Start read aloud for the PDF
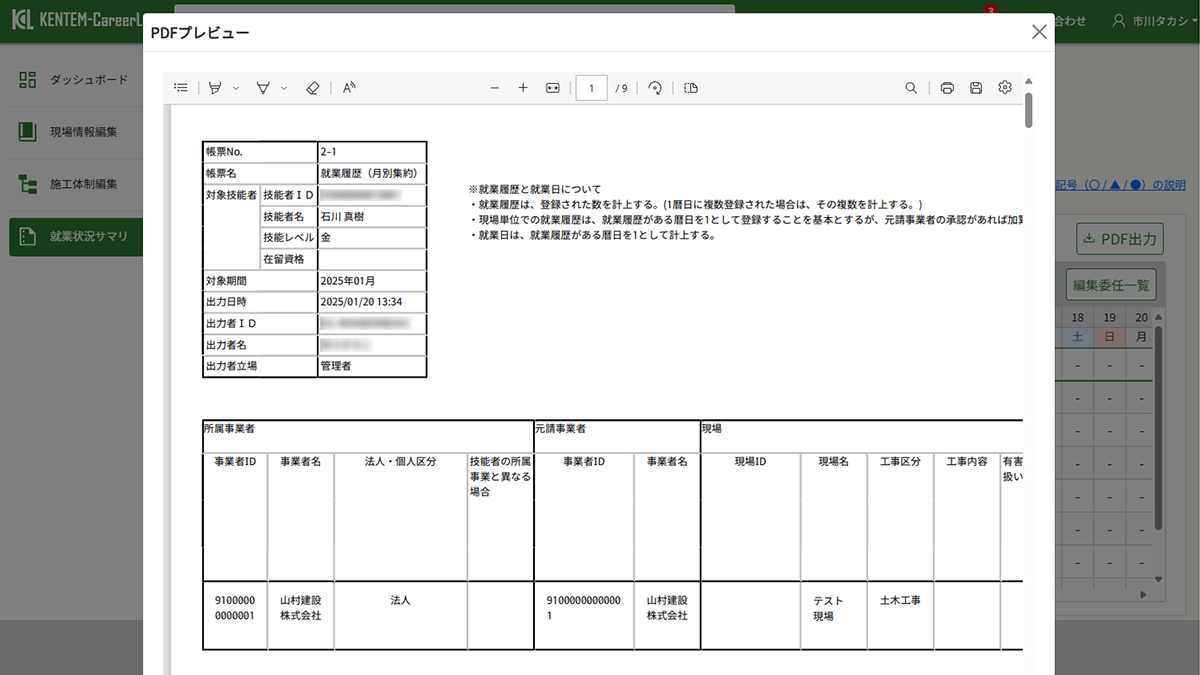The width and height of the screenshot is (1200, 675). [x=347, y=88]
